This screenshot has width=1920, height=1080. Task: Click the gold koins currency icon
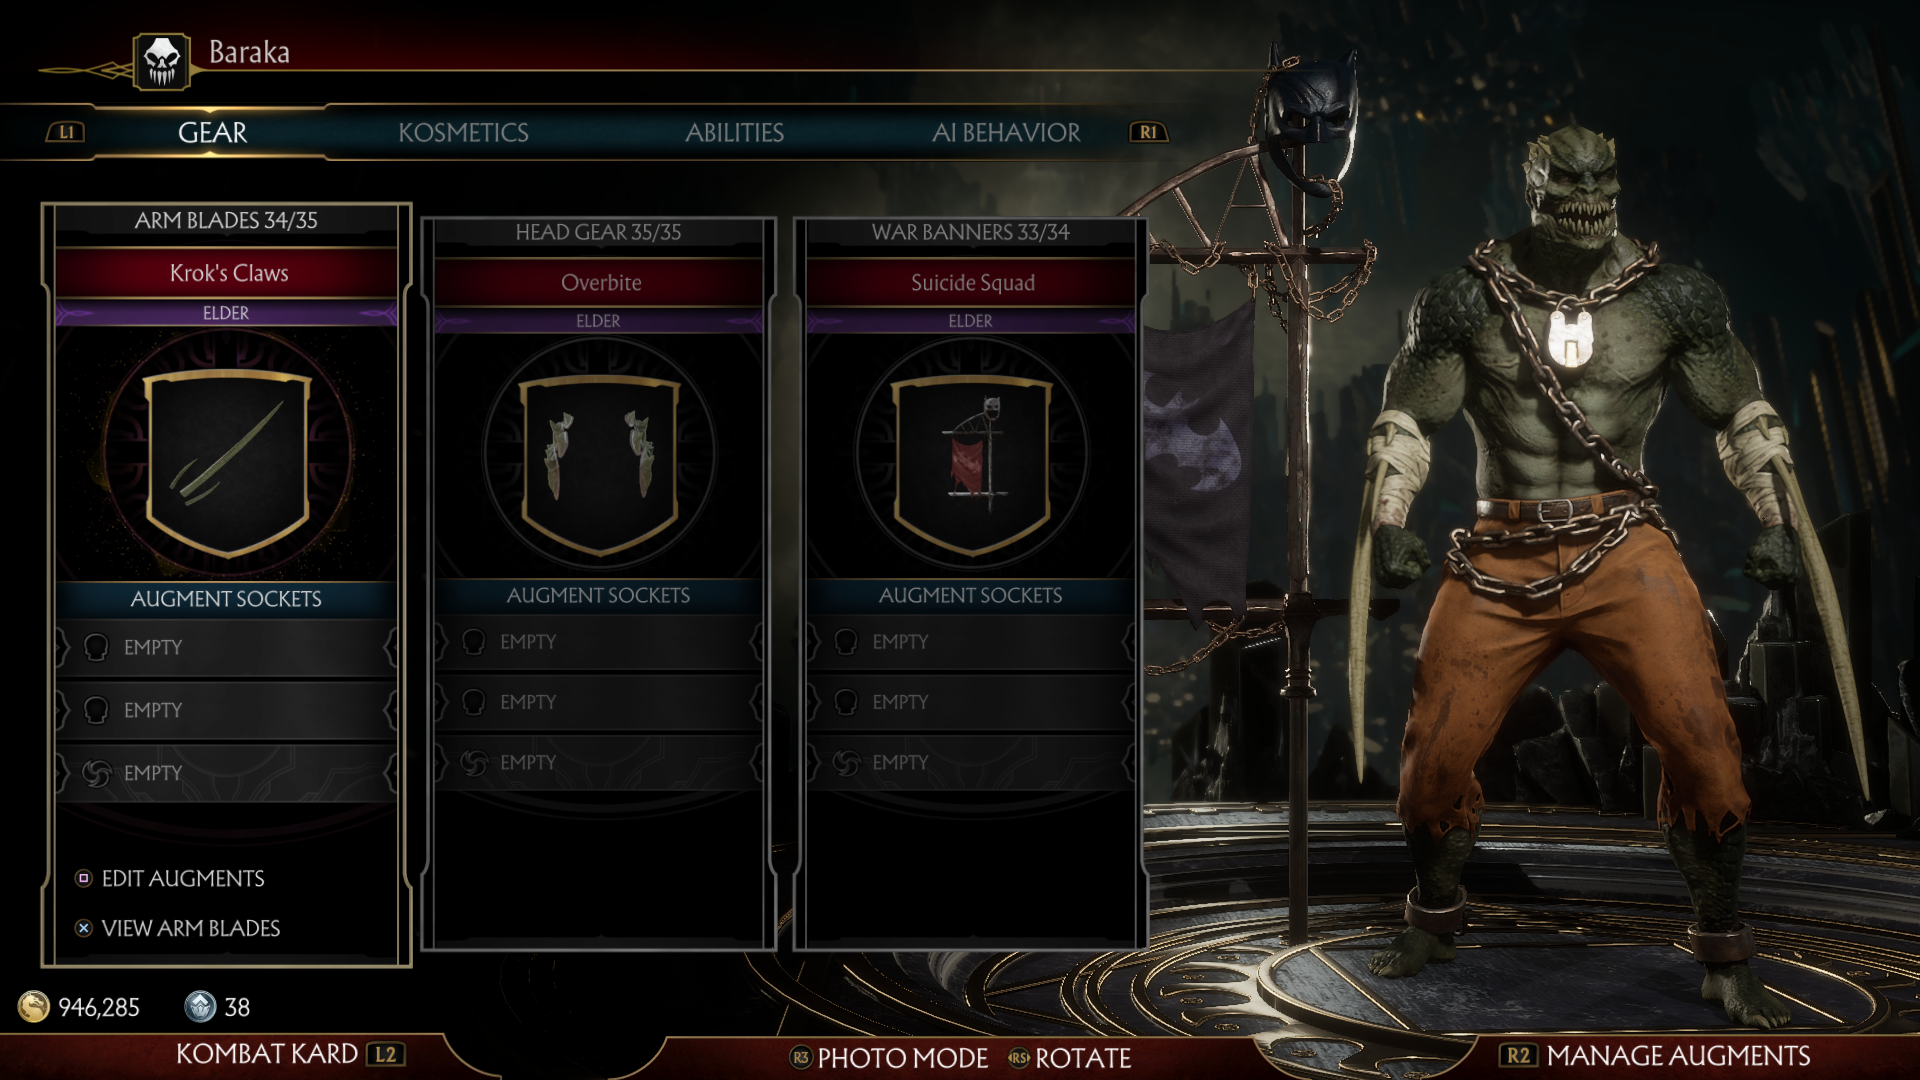[x=34, y=1007]
